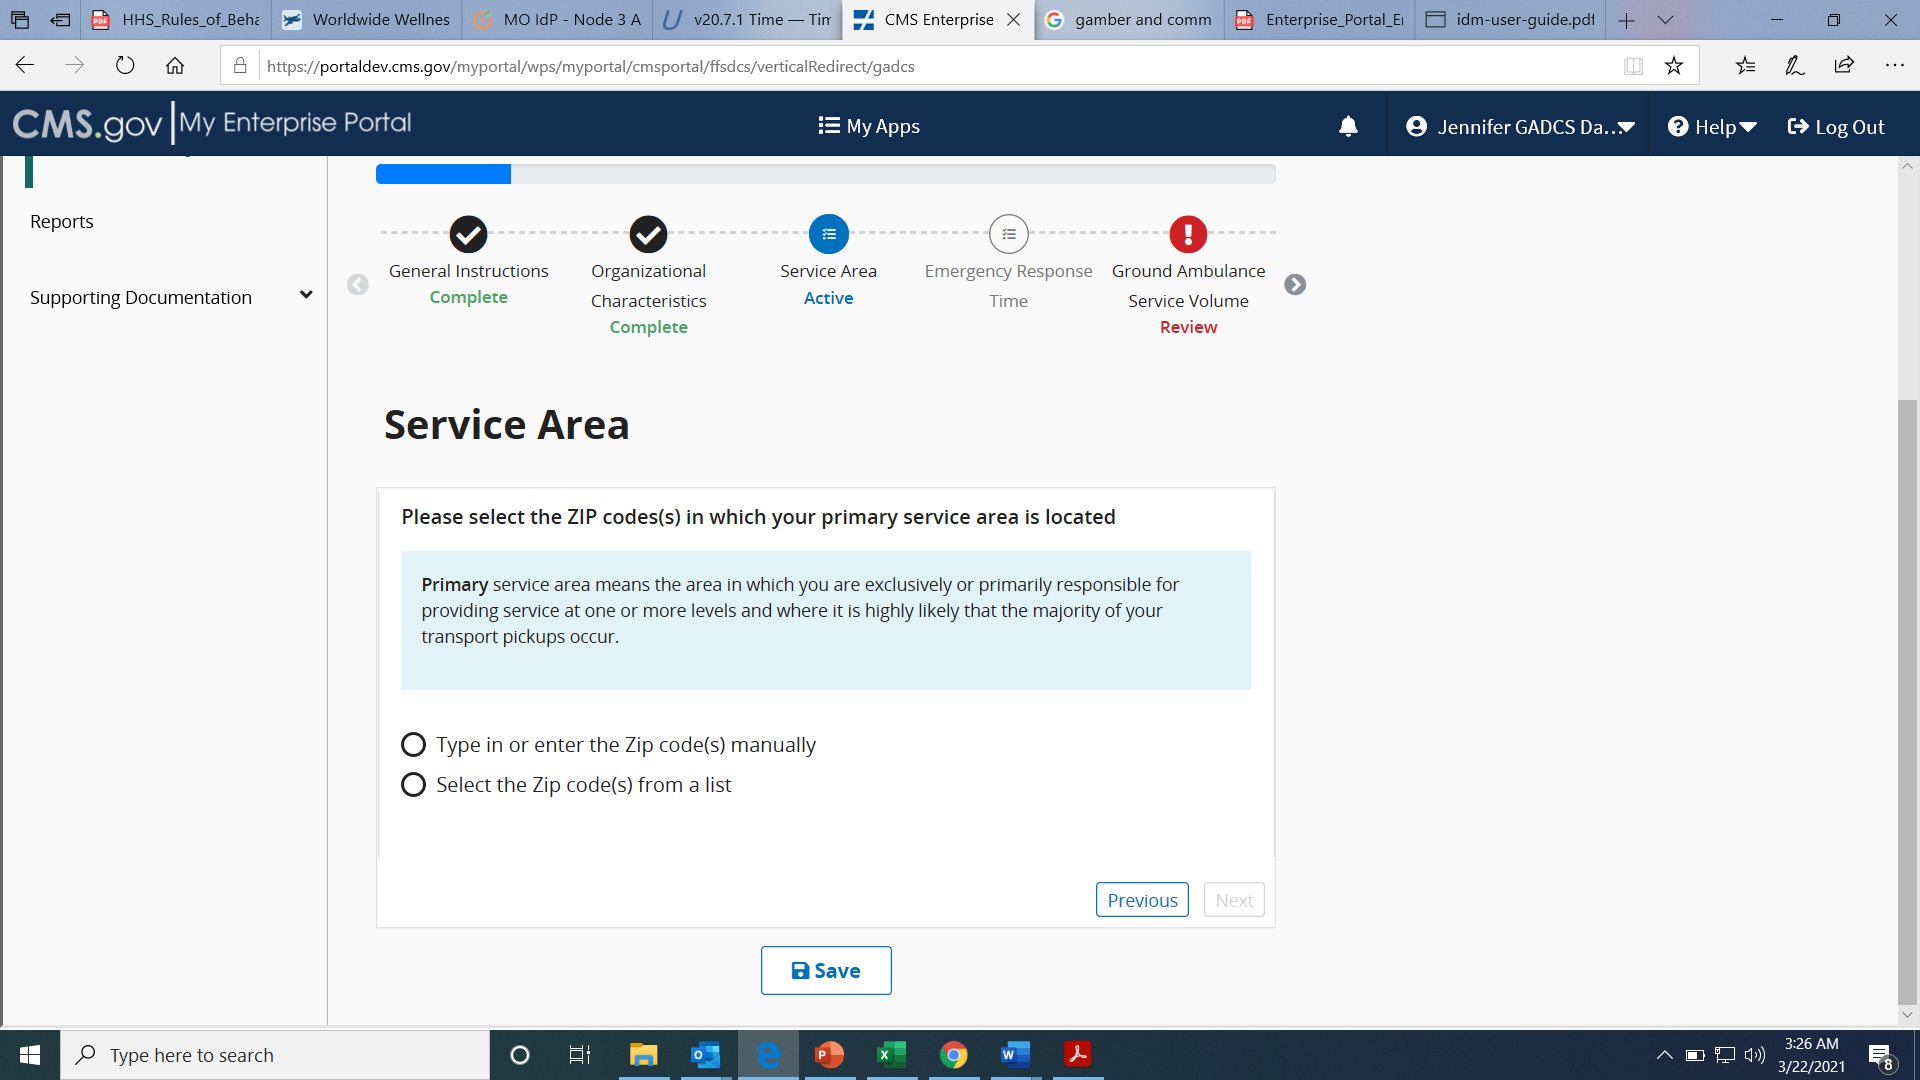Open the My Apps menu
Image resolution: width=1920 pixels, height=1080 pixels.
click(869, 126)
